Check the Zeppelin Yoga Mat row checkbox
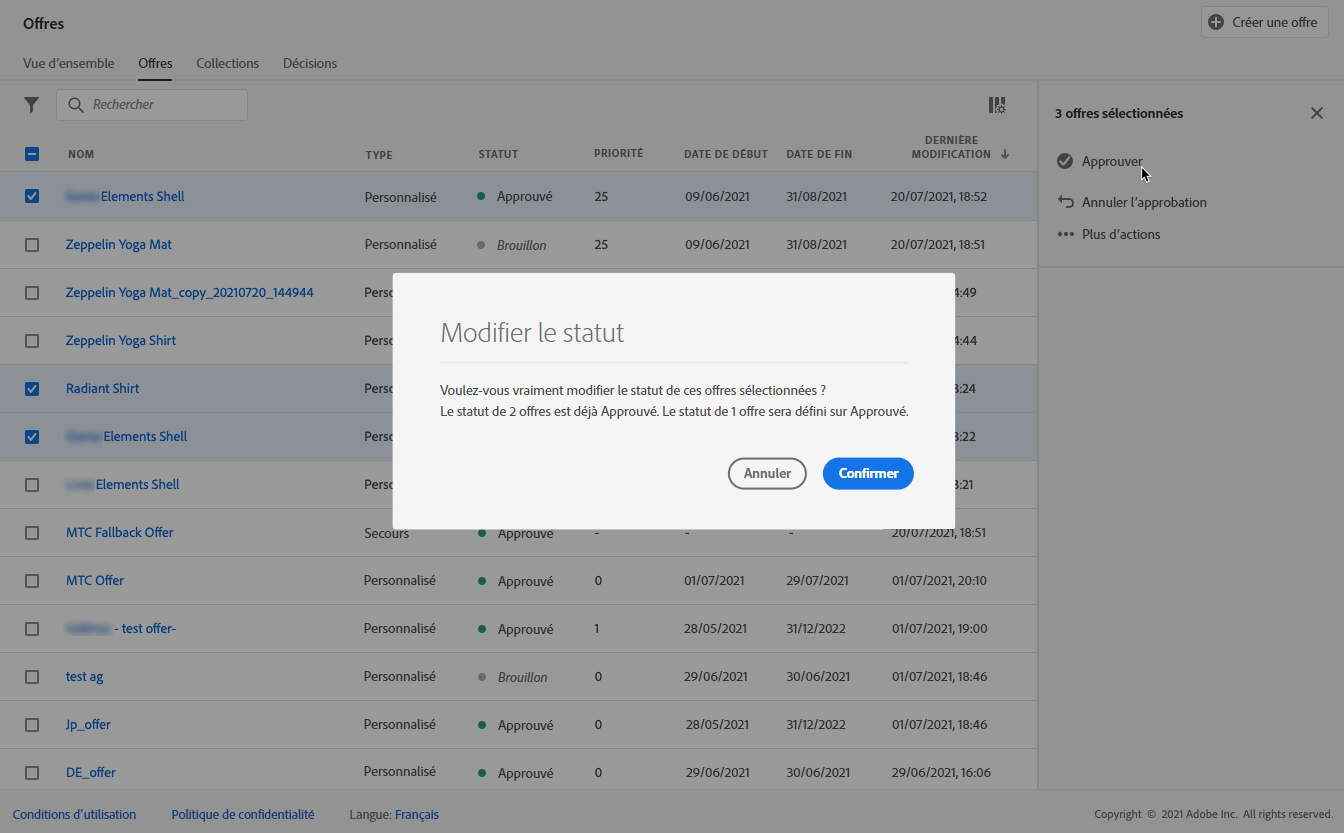 [32, 245]
